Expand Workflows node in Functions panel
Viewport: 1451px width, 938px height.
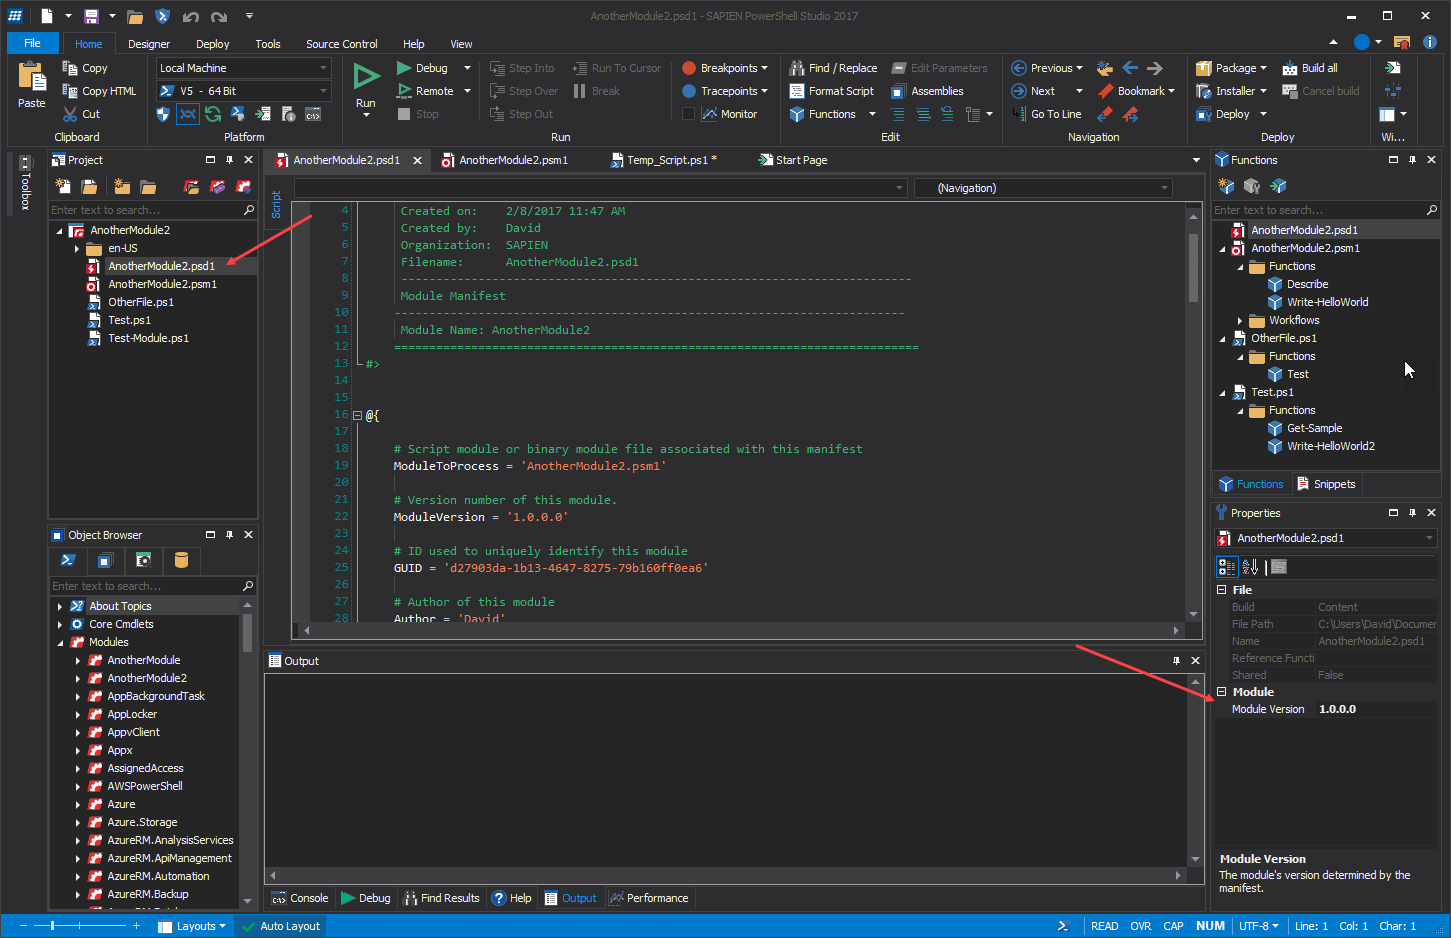coord(1240,320)
